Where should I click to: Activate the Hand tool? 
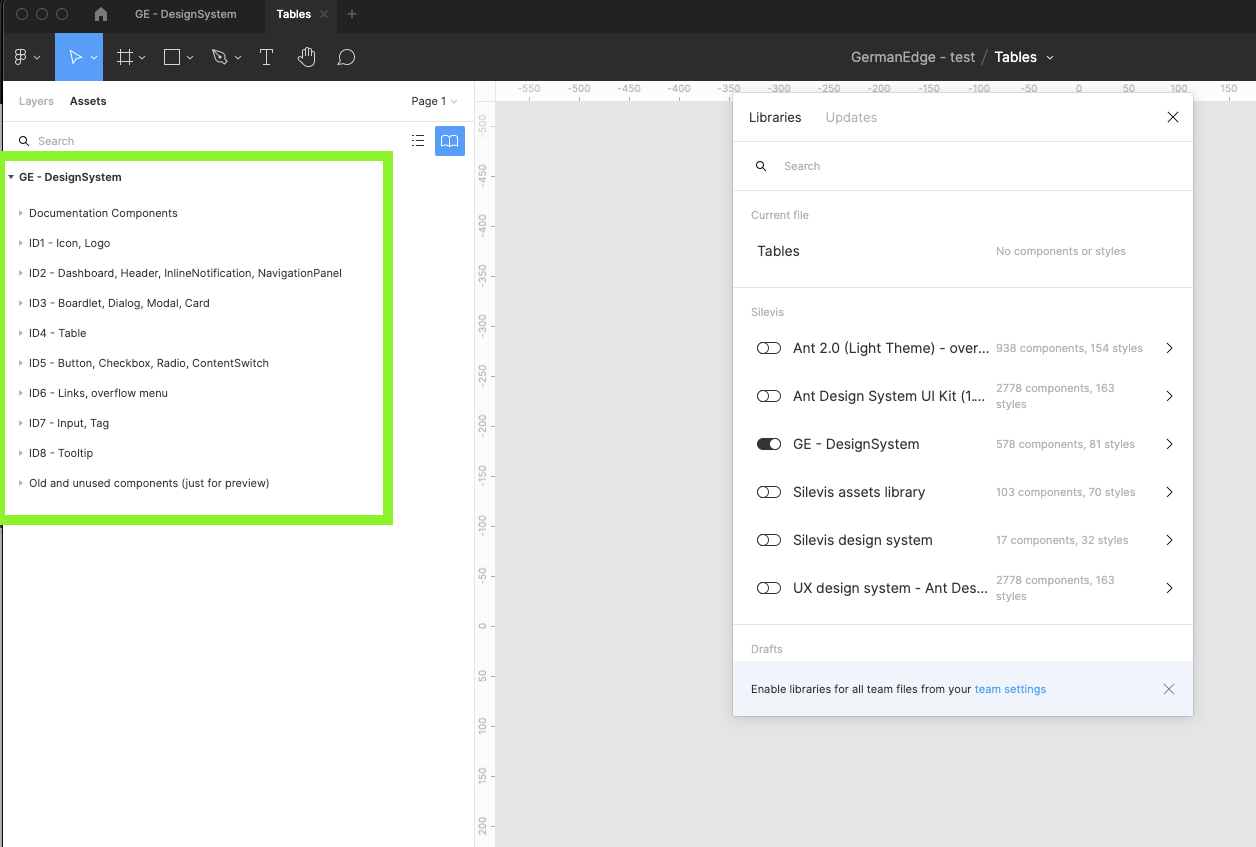tap(306, 58)
